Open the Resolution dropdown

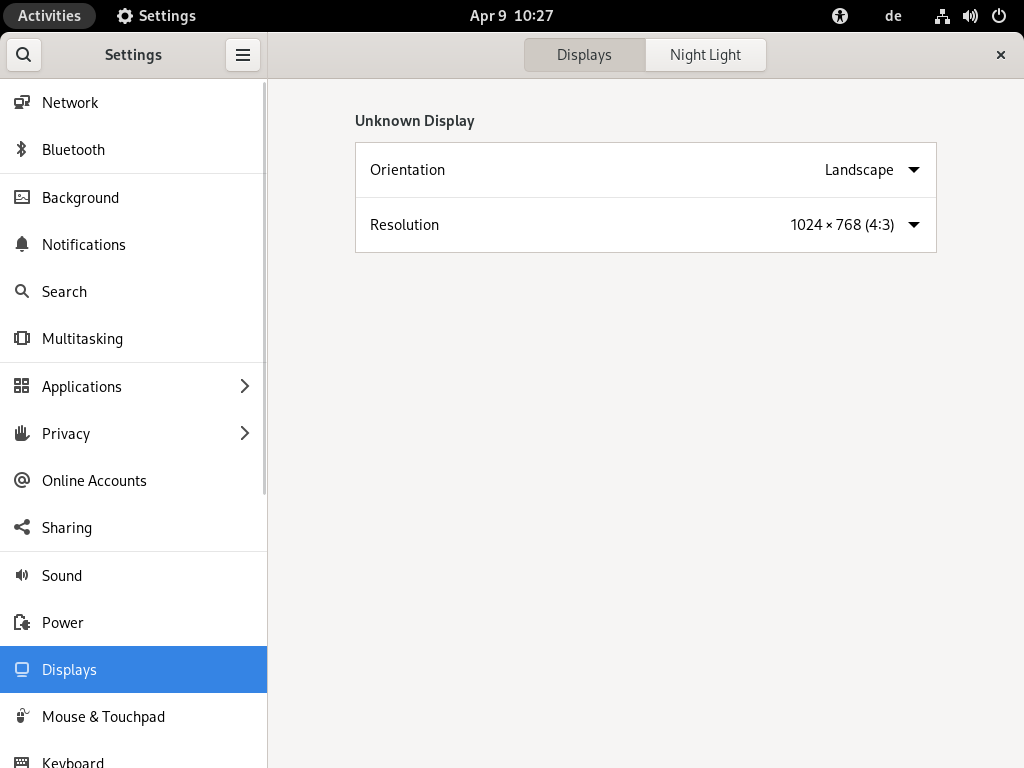tap(854, 225)
